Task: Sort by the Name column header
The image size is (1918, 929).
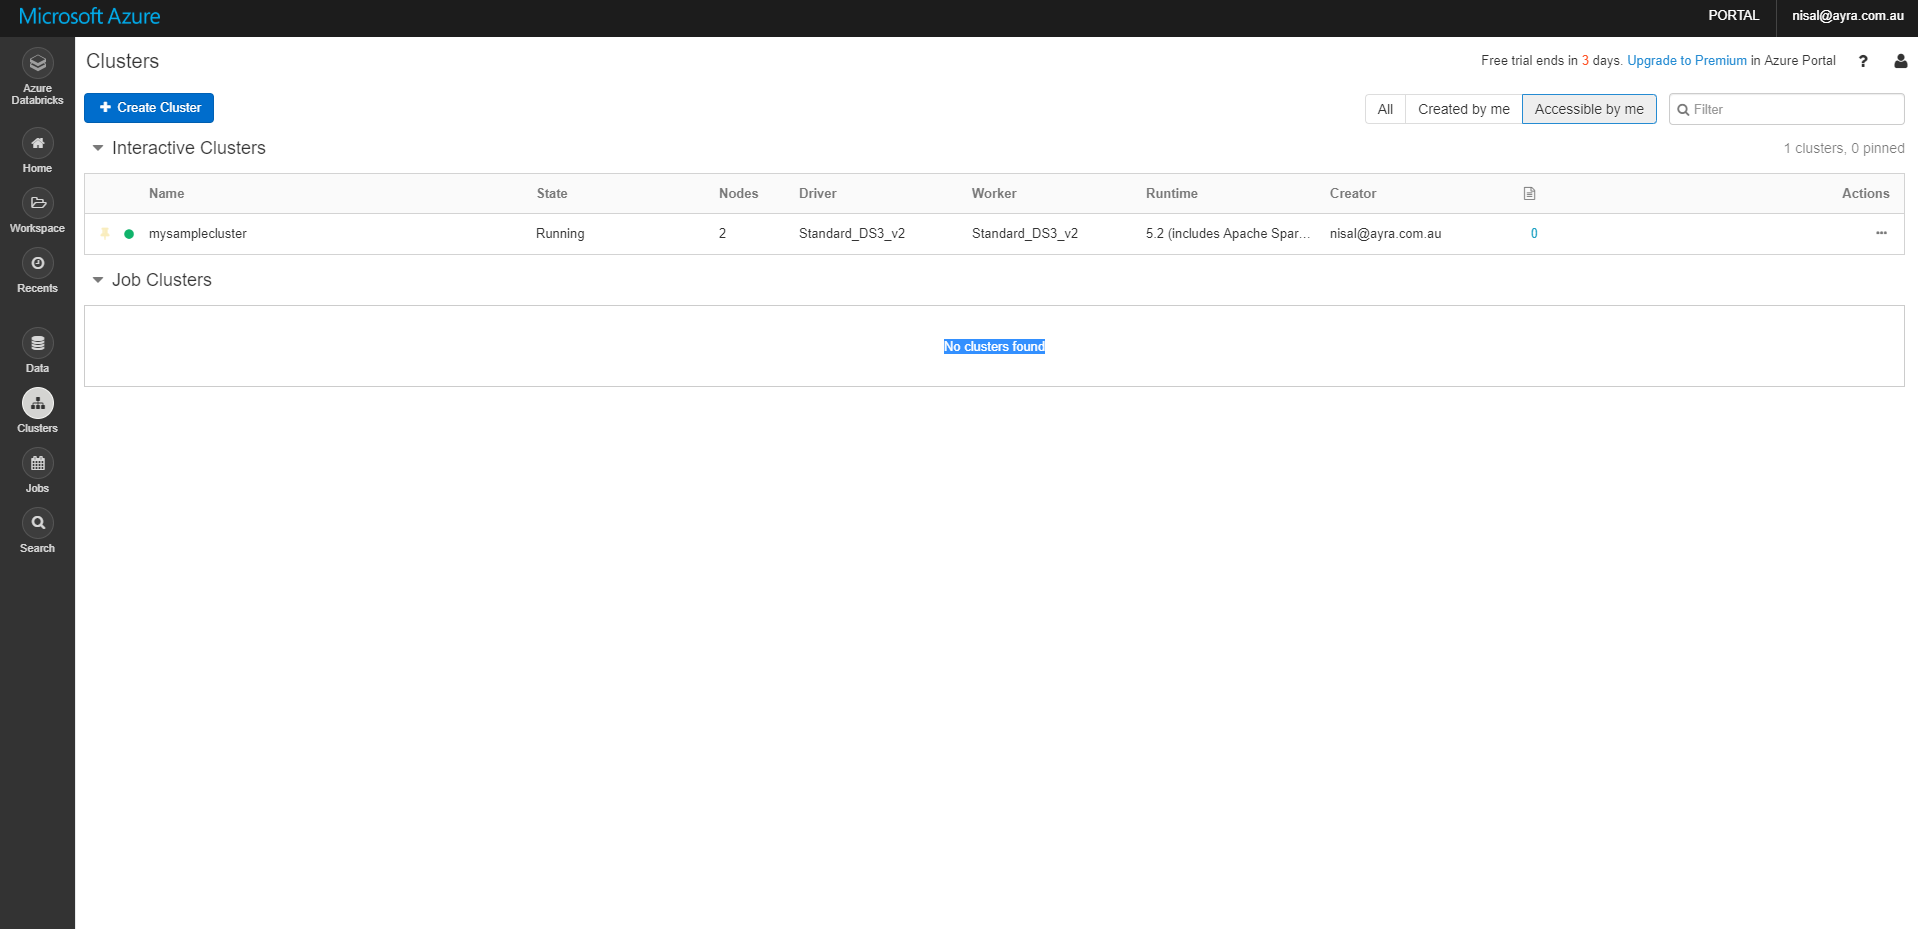Action: click(167, 194)
